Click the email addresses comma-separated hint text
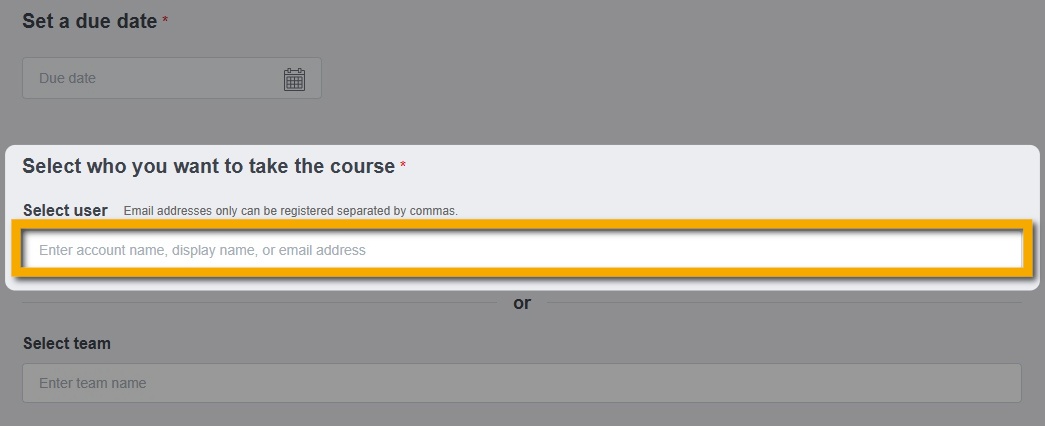 [x=290, y=211]
